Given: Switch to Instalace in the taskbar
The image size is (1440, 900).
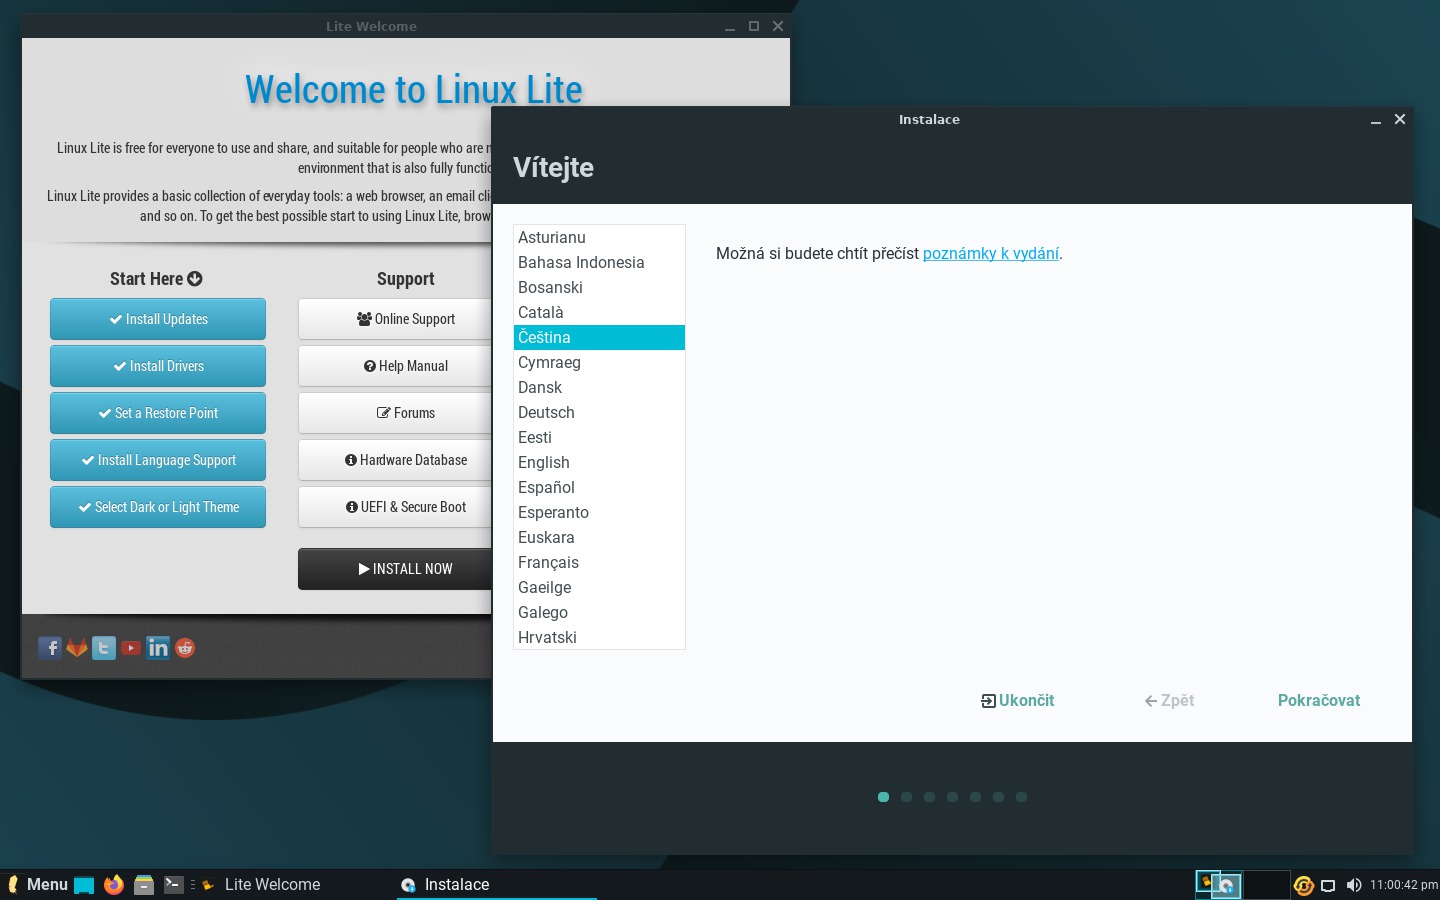Looking at the screenshot, I should point(497,885).
